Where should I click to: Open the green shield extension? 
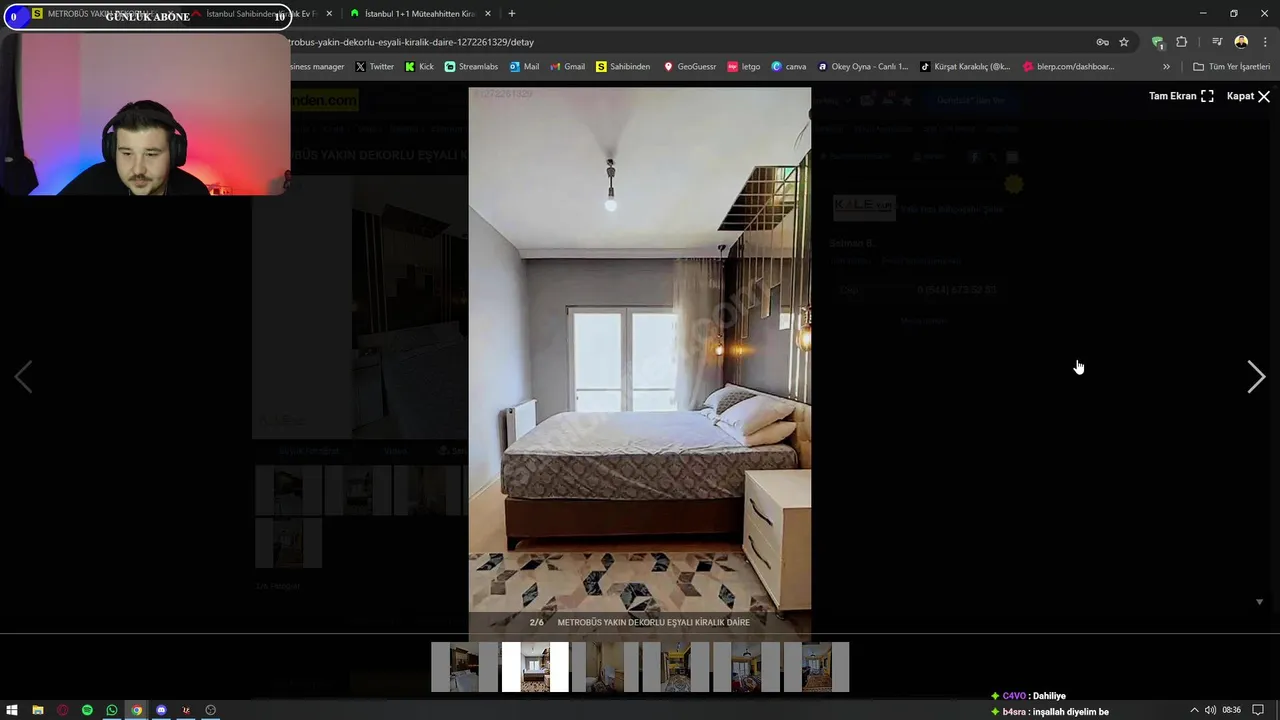[1158, 42]
